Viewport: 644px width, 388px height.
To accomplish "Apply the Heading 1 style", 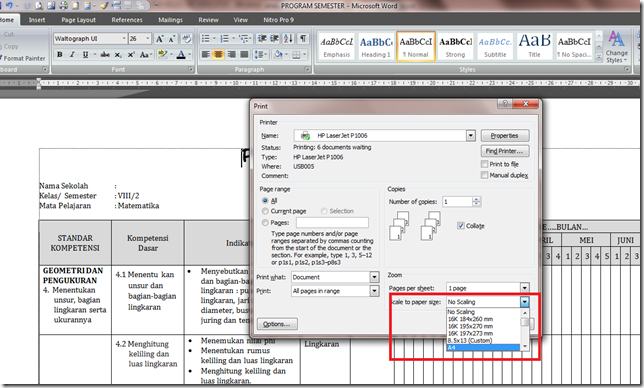I will tap(375, 46).
